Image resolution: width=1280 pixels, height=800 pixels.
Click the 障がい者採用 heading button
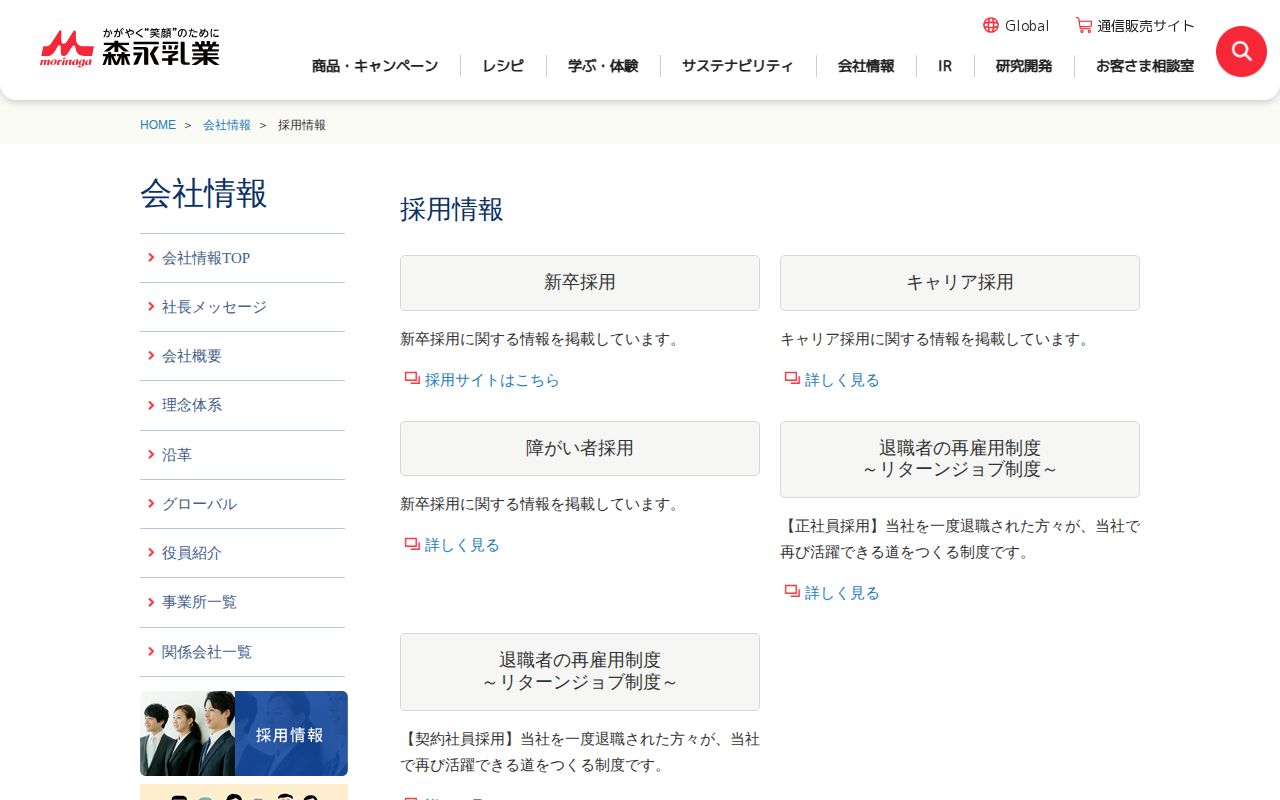pos(580,448)
